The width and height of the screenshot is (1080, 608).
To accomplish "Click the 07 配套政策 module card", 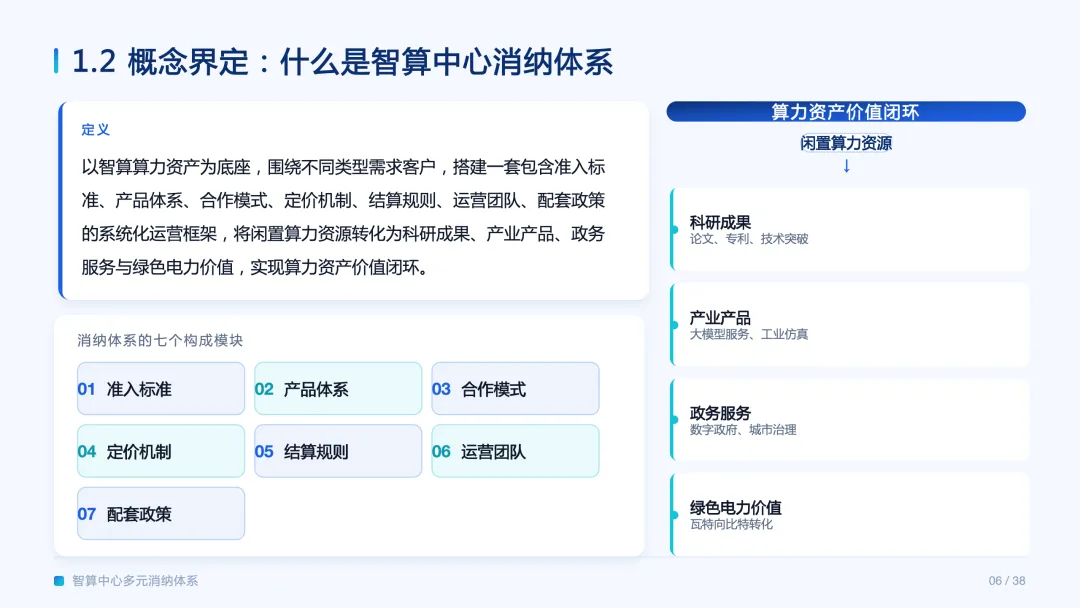I will pos(160,514).
